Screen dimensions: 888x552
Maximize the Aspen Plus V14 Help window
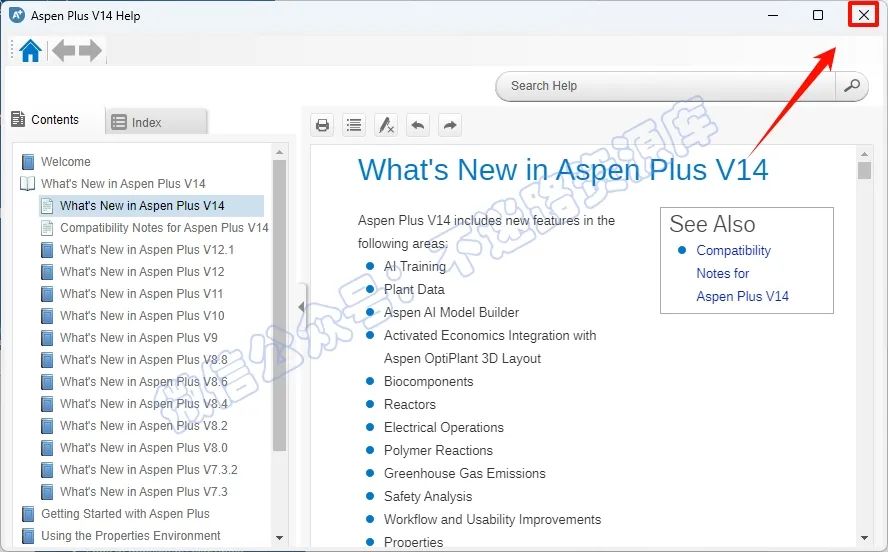pos(818,15)
